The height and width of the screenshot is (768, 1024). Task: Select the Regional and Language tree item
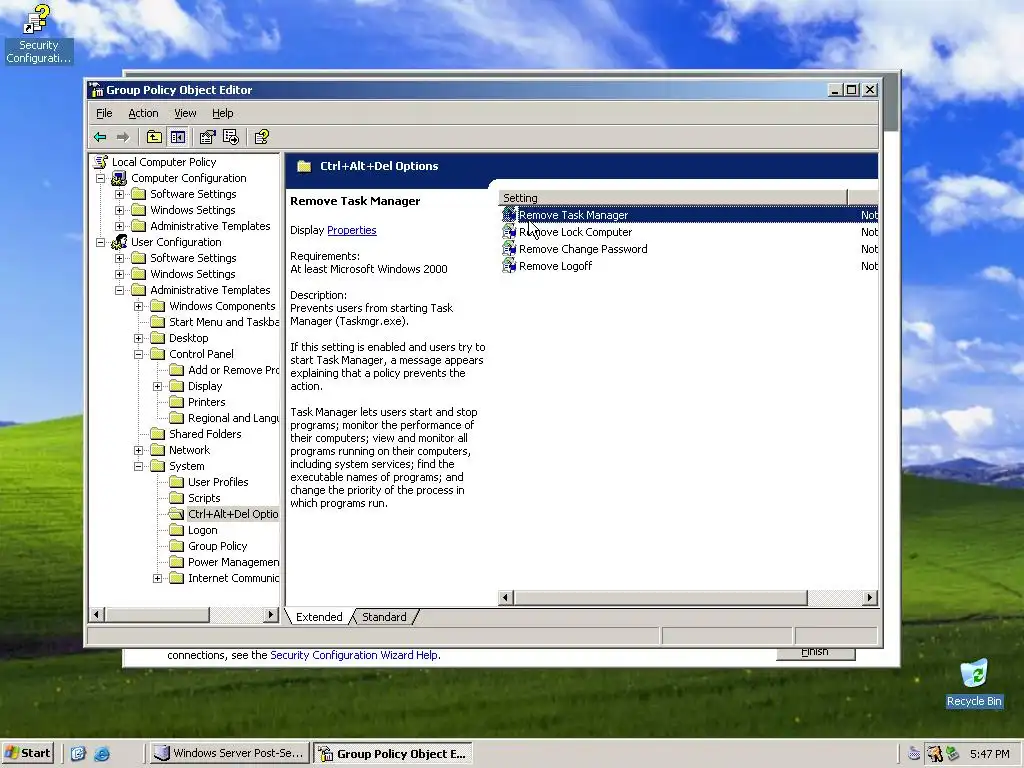(233, 419)
